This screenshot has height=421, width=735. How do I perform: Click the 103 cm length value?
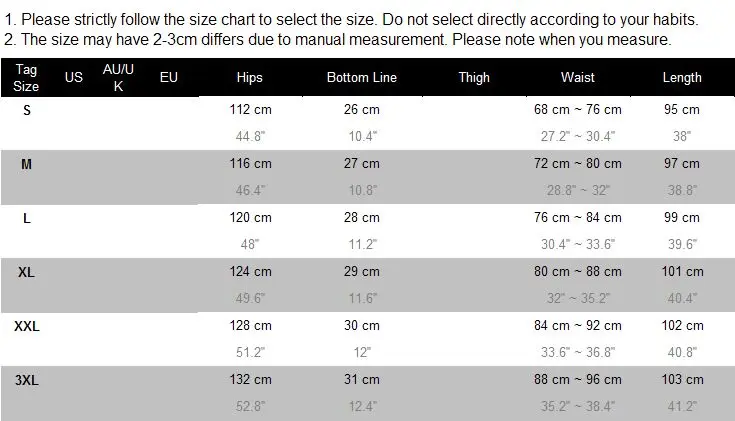(682, 380)
